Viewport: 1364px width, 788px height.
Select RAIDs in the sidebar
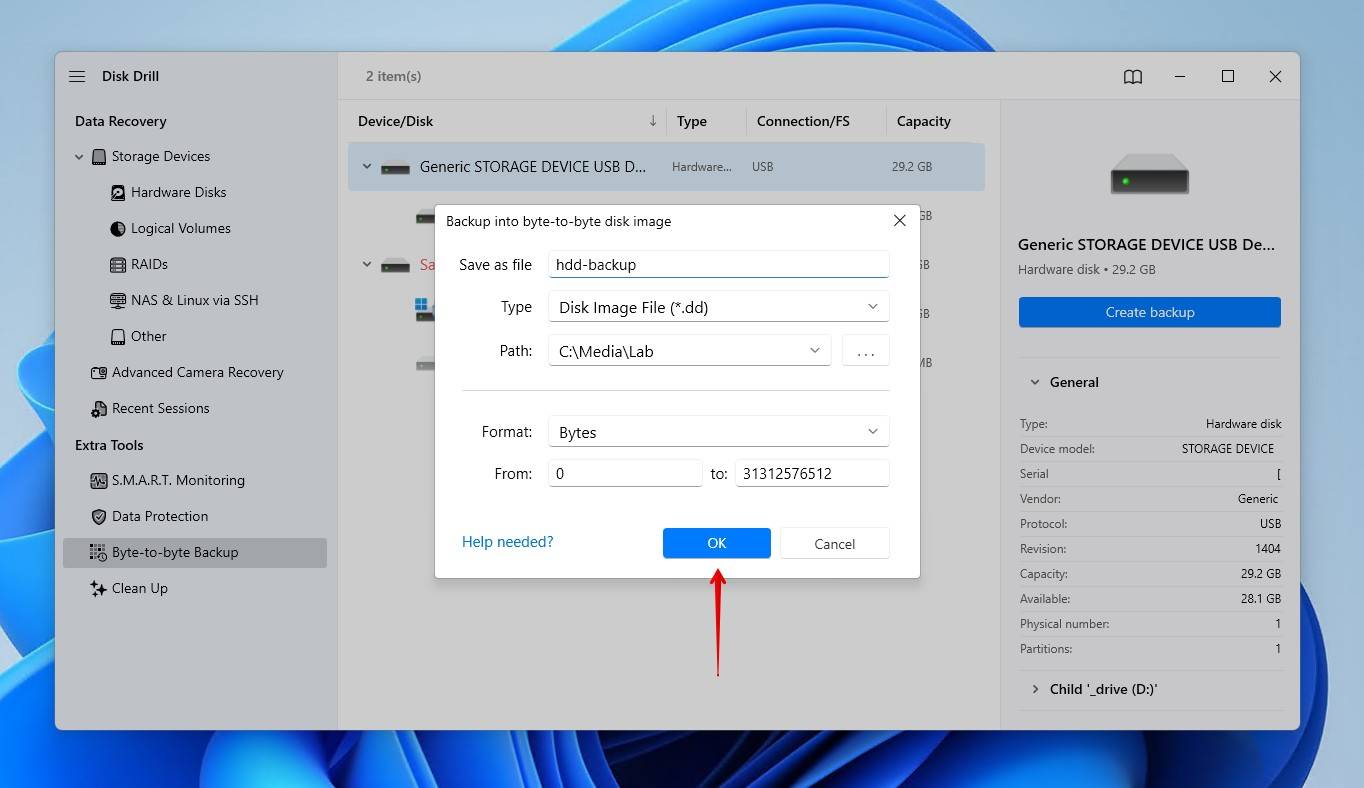point(149,264)
